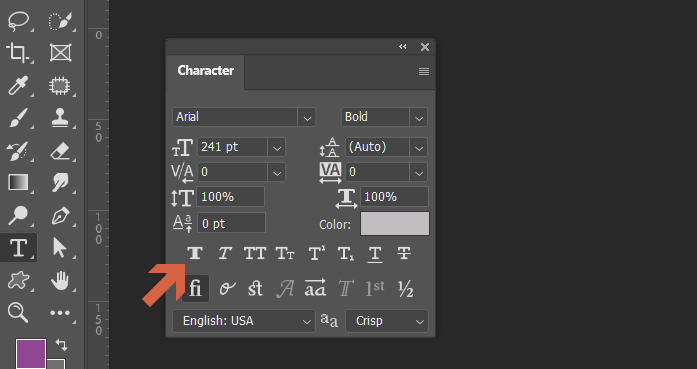Click the baseline shift 0 pt field
This screenshot has height=369, width=697.
(x=231, y=223)
